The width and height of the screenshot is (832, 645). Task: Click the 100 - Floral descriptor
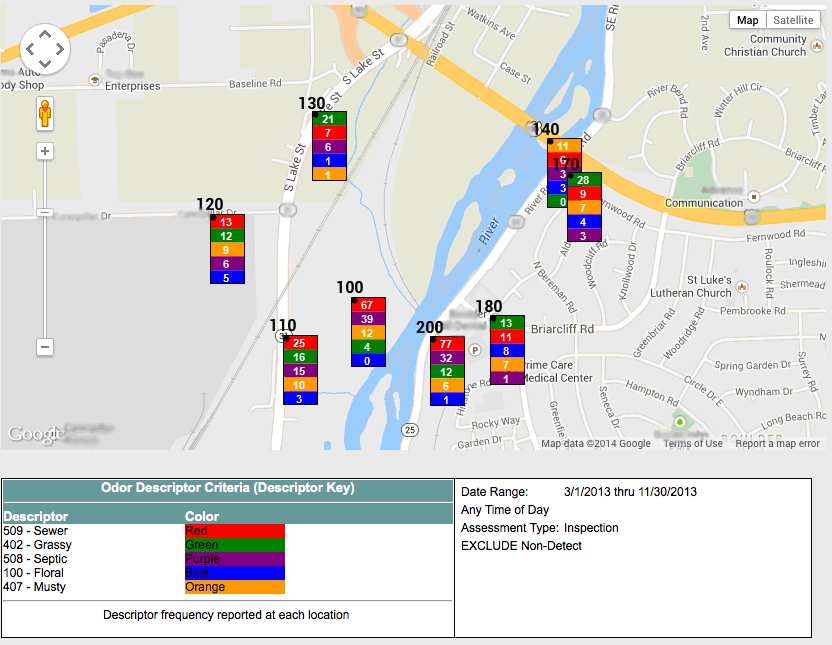[x=33, y=573]
